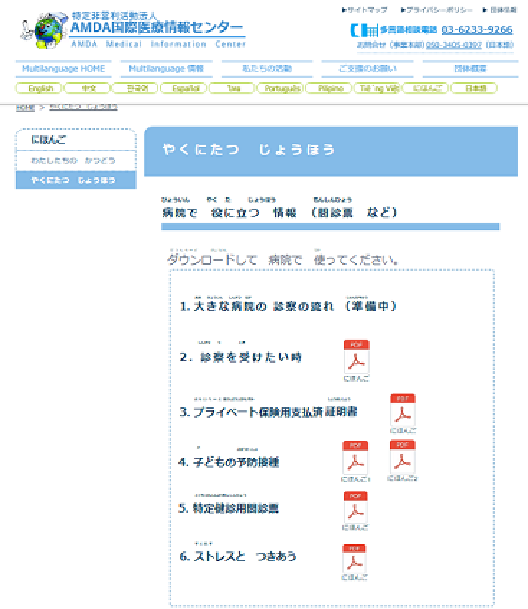Open the Multilanguage 情報 tab
Viewport: 528px width, 609px height.
pos(166,69)
